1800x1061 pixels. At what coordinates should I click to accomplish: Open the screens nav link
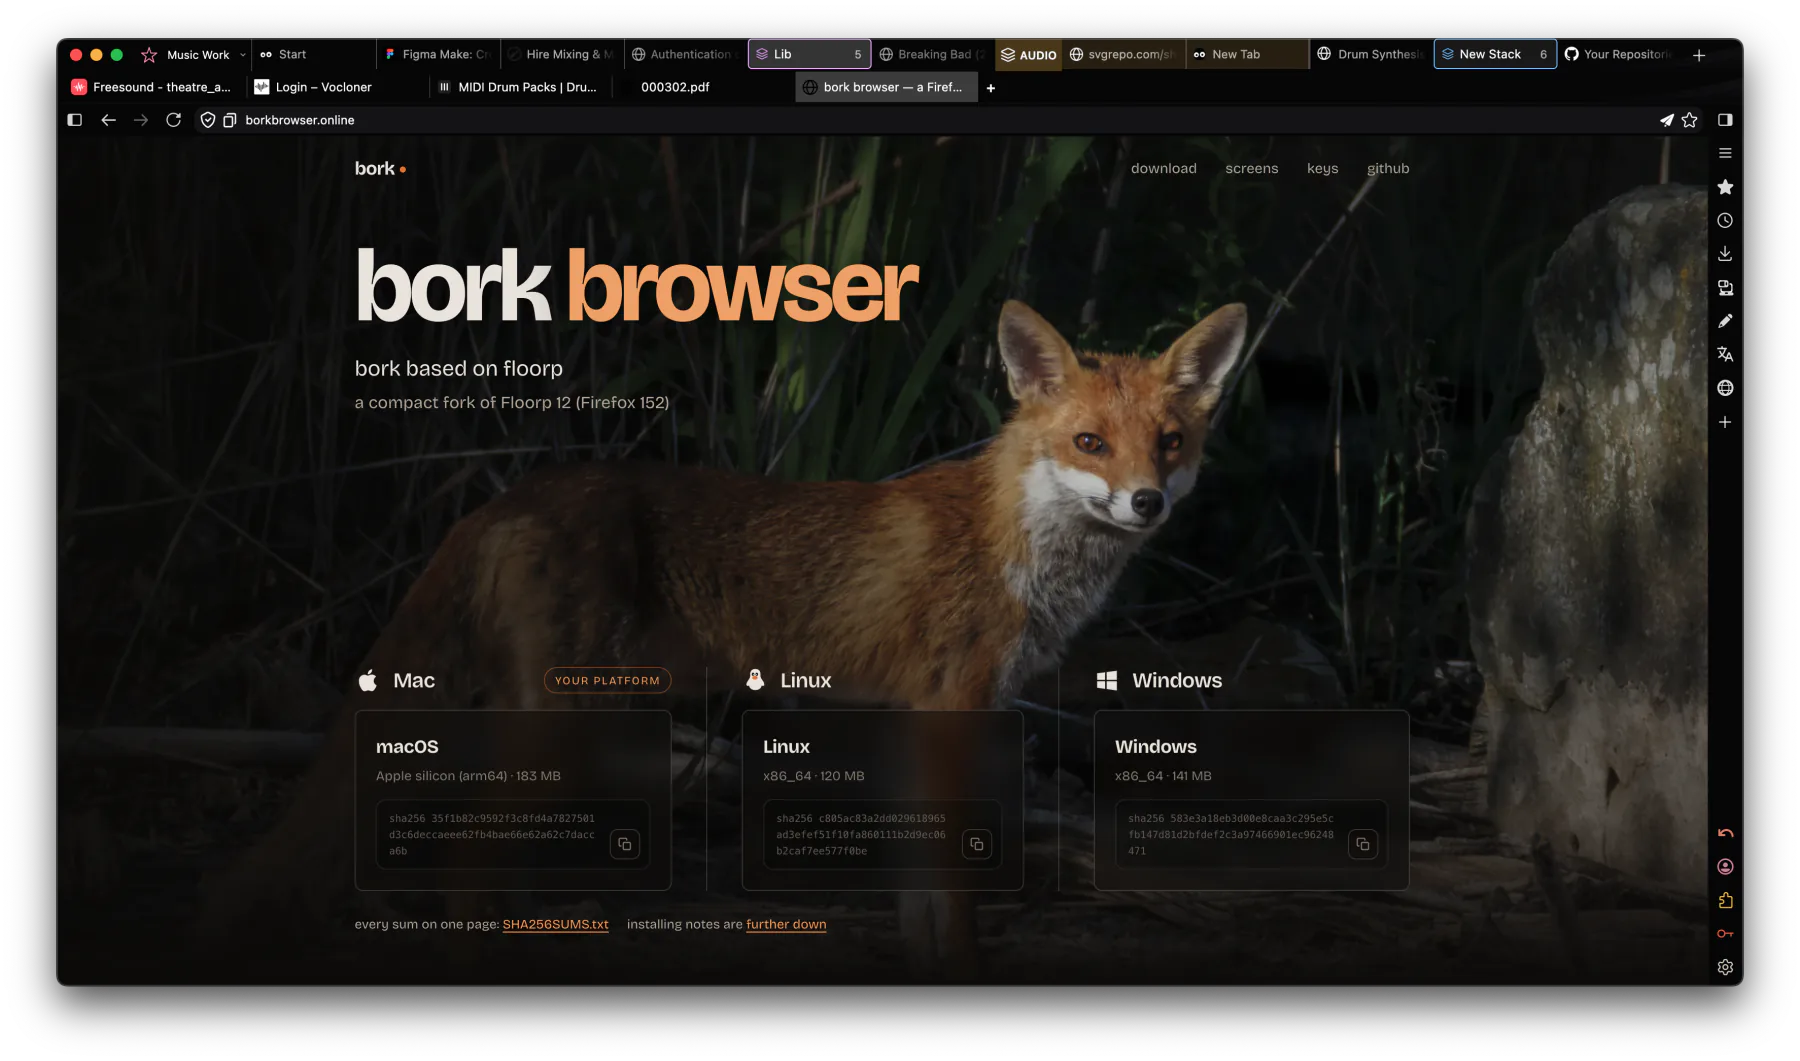coord(1251,168)
